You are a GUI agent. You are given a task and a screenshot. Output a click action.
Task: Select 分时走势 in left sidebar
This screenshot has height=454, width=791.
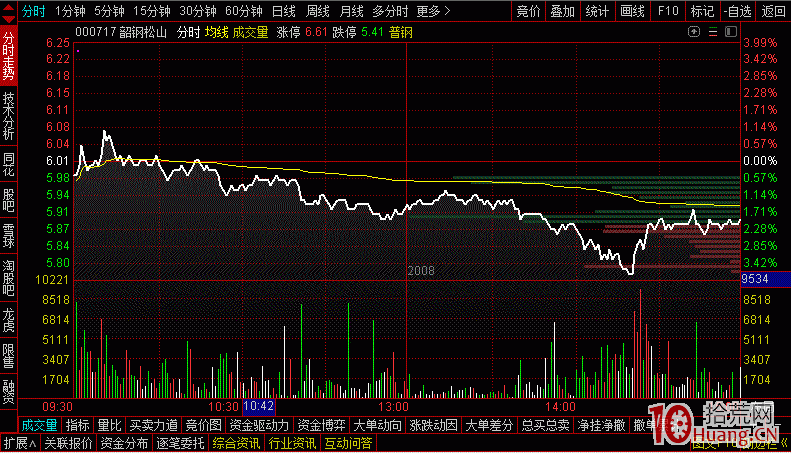point(9,55)
